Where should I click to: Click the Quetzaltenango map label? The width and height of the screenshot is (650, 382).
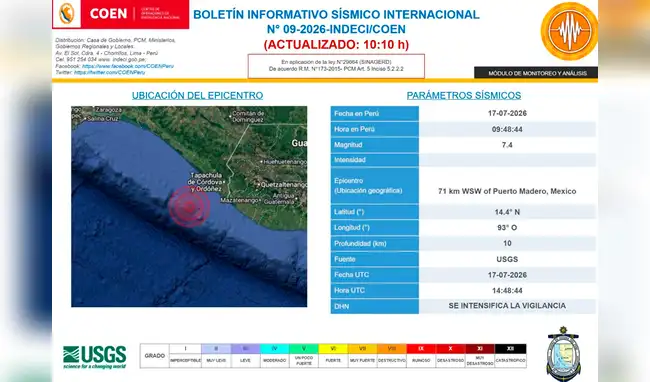click(x=284, y=185)
